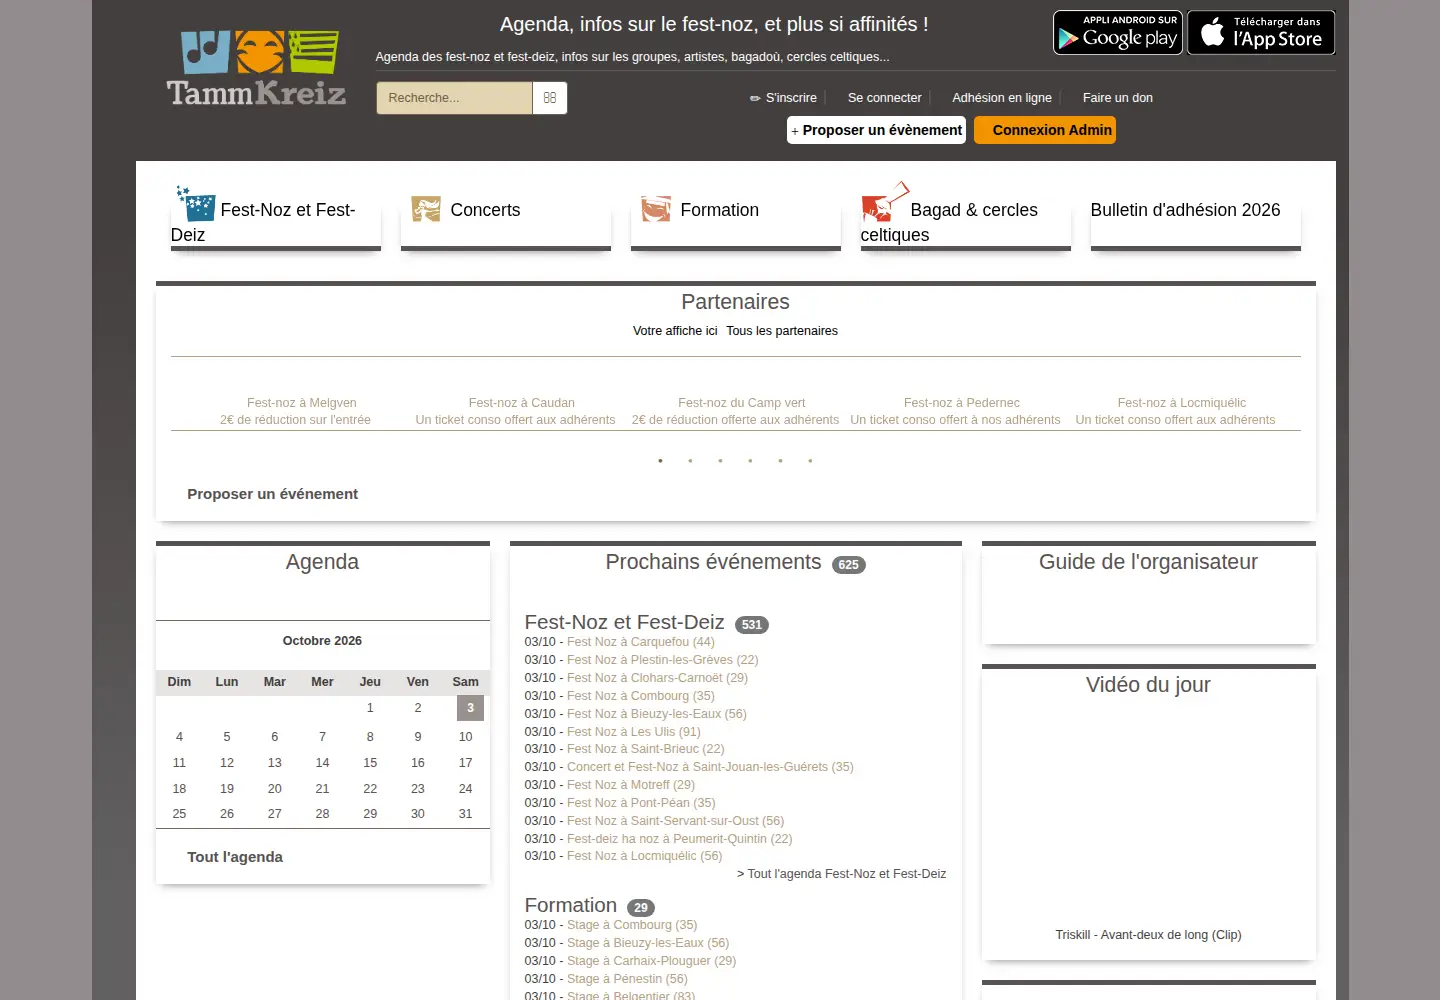Open Tout l'agenda link
Image resolution: width=1440 pixels, height=1000 pixels.
coord(235,857)
